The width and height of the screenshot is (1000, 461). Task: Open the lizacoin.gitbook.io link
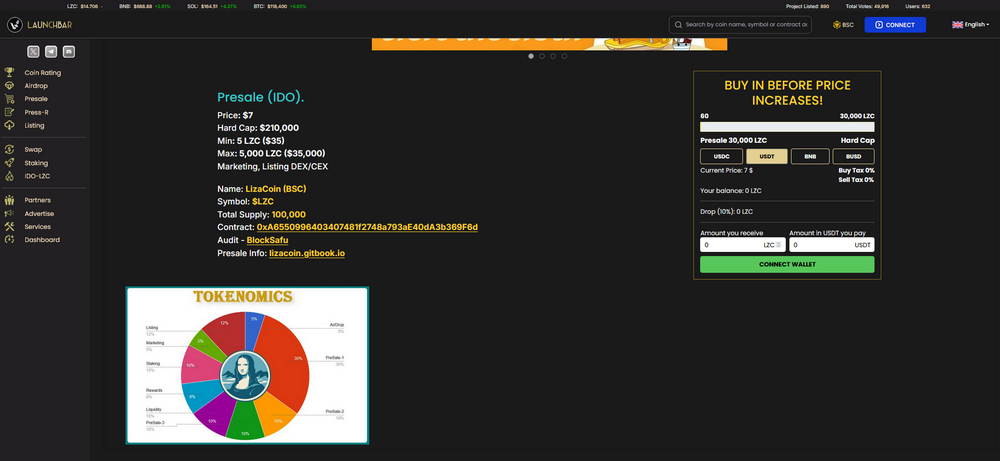pyautogui.click(x=306, y=254)
